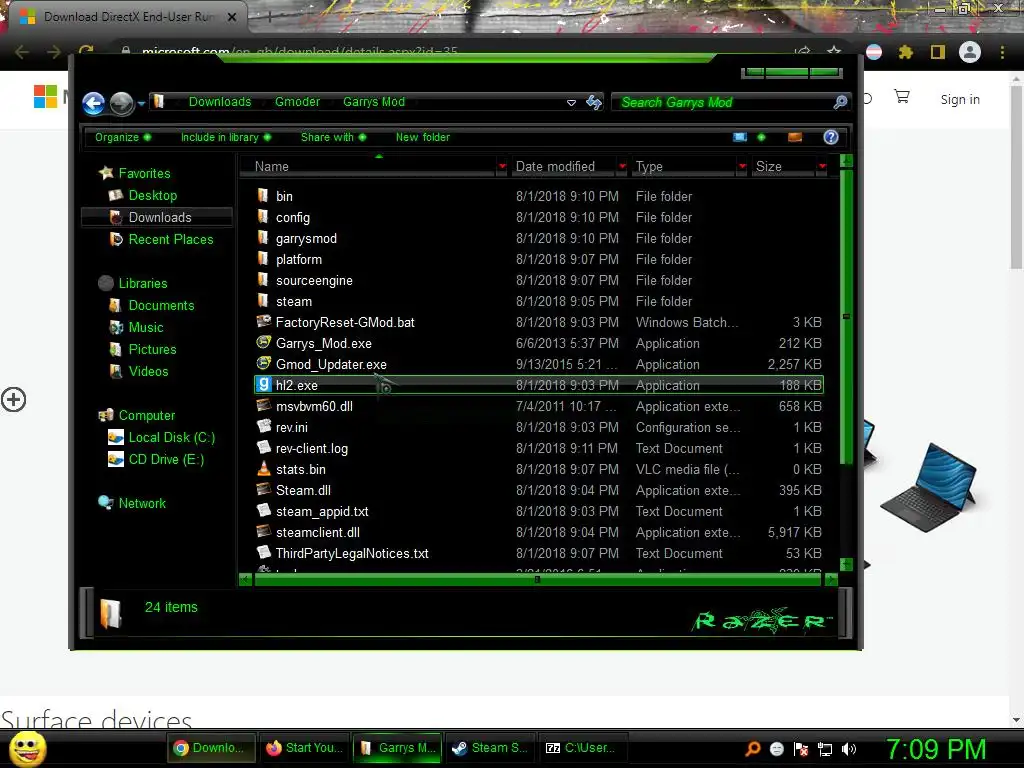This screenshot has height=768, width=1024.
Task: Click the CD Drive (E:) icon
Action: click(116, 460)
